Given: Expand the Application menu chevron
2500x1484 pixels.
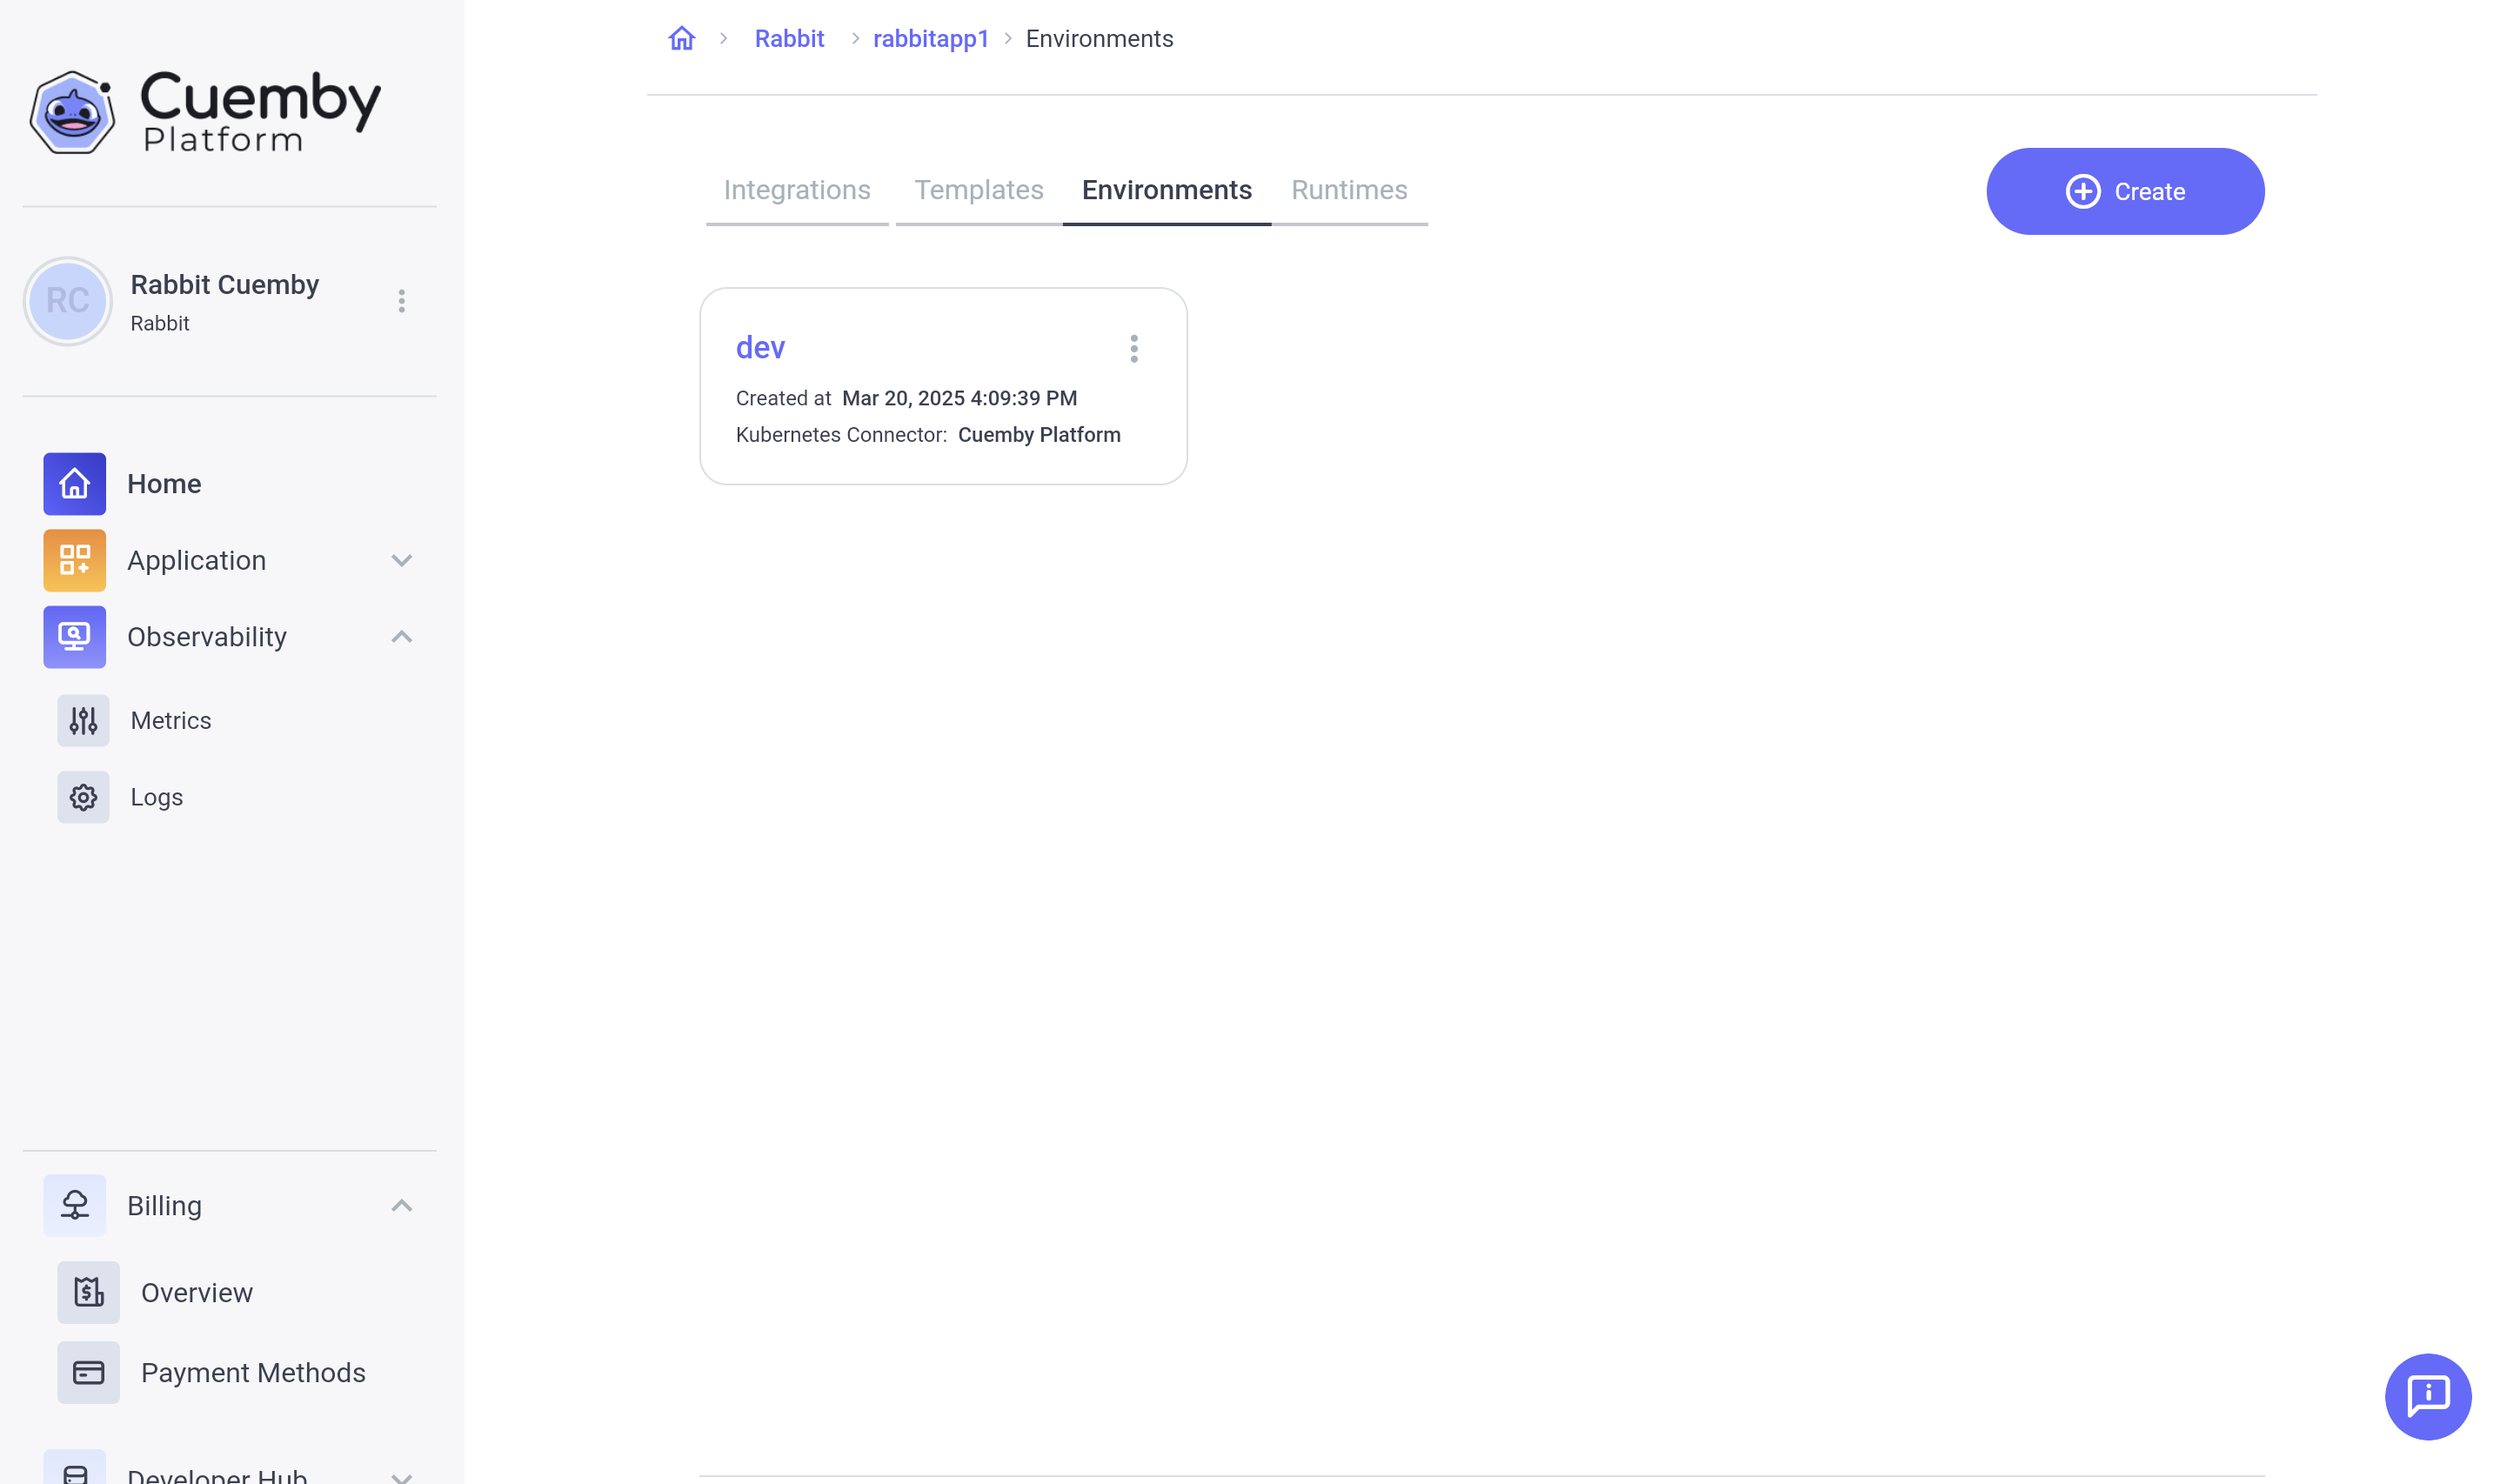Looking at the screenshot, I should click(401, 560).
